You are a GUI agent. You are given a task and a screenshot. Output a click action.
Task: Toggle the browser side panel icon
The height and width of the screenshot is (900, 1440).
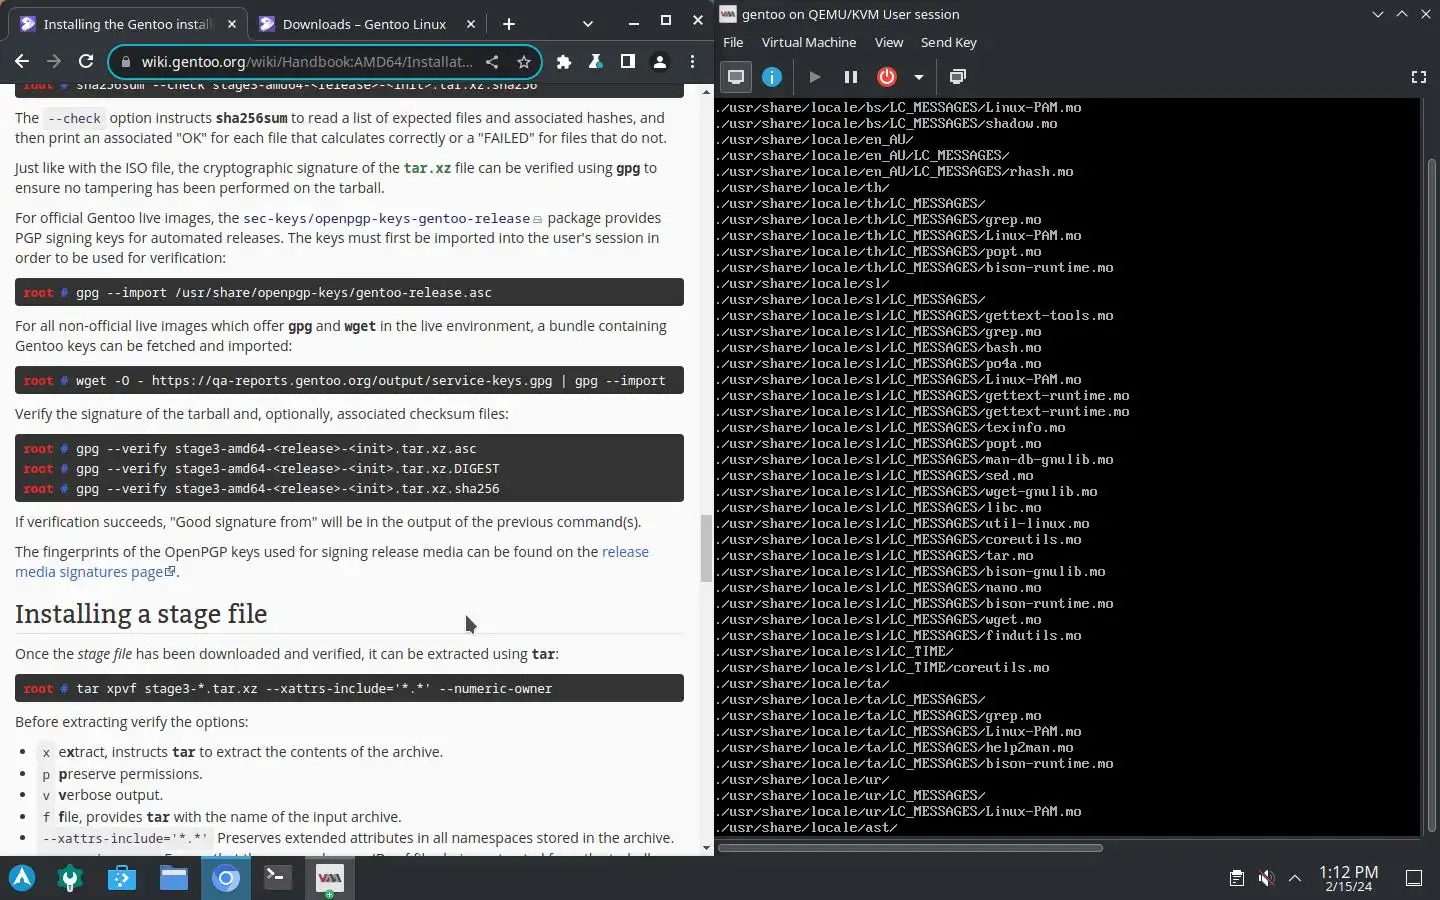628,62
